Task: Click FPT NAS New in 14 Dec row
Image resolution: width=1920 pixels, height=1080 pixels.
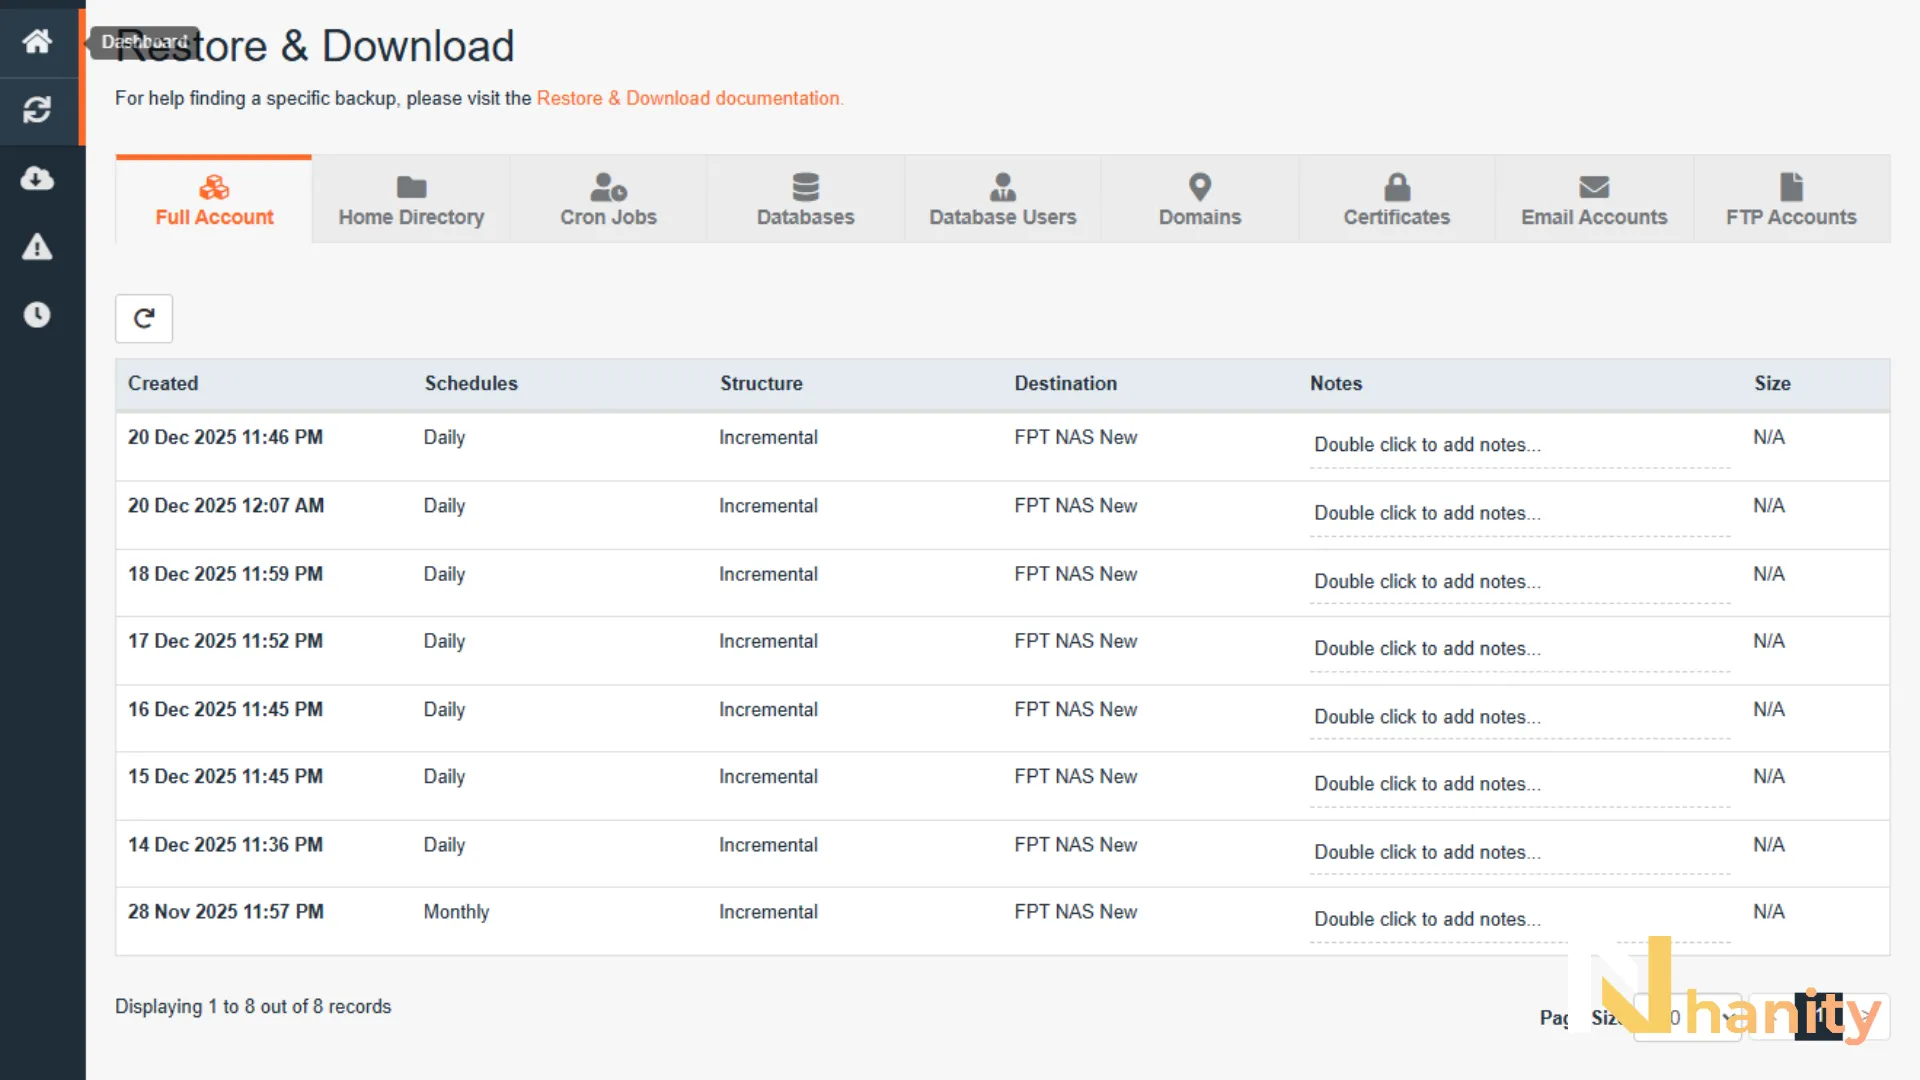Action: (1076, 845)
